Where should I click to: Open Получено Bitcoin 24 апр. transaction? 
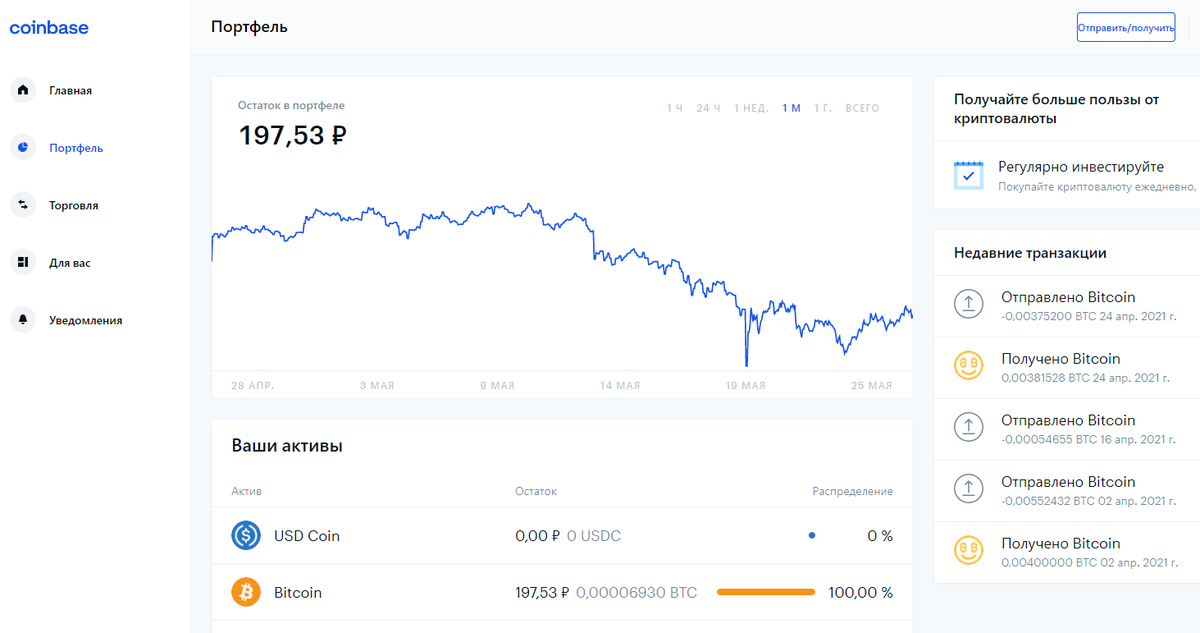click(x=1067, y=366)
